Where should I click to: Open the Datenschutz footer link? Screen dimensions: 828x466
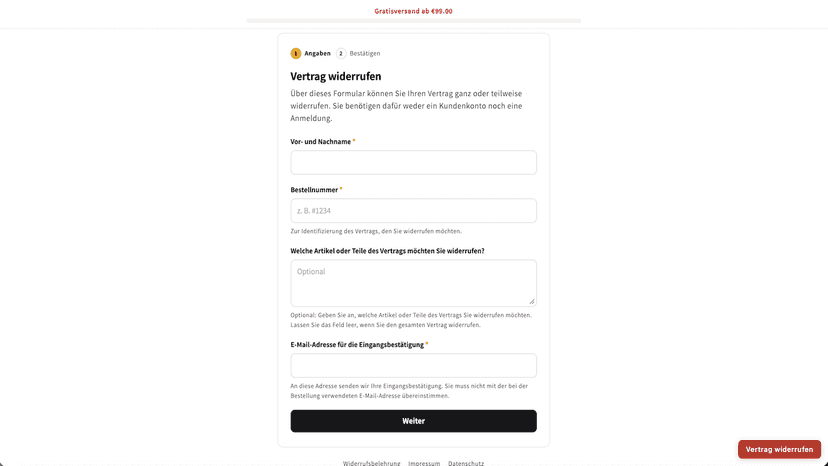[x=466, y=463]
